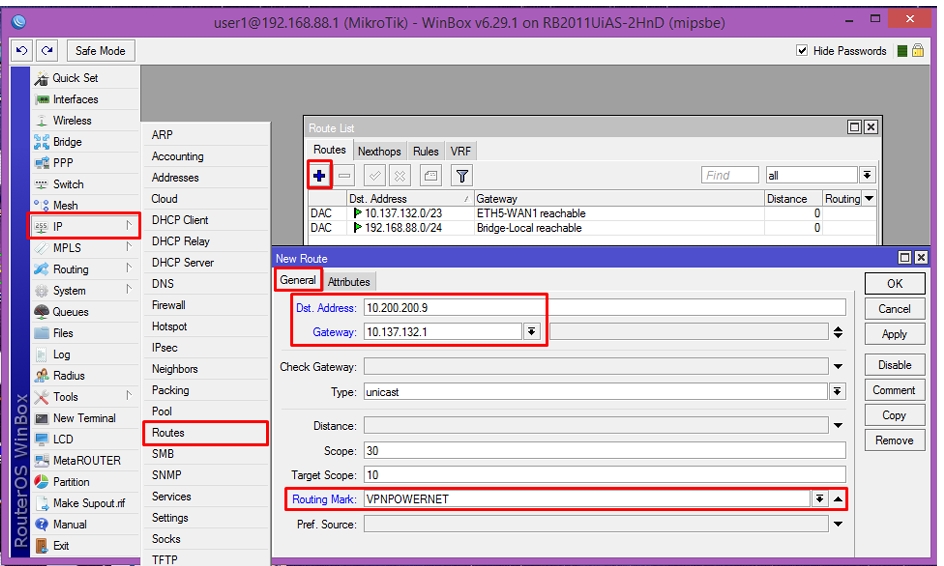Click the enable checkmark icon in Route List
This screenshot has width=944, height=566.
(x=374, y=176)
